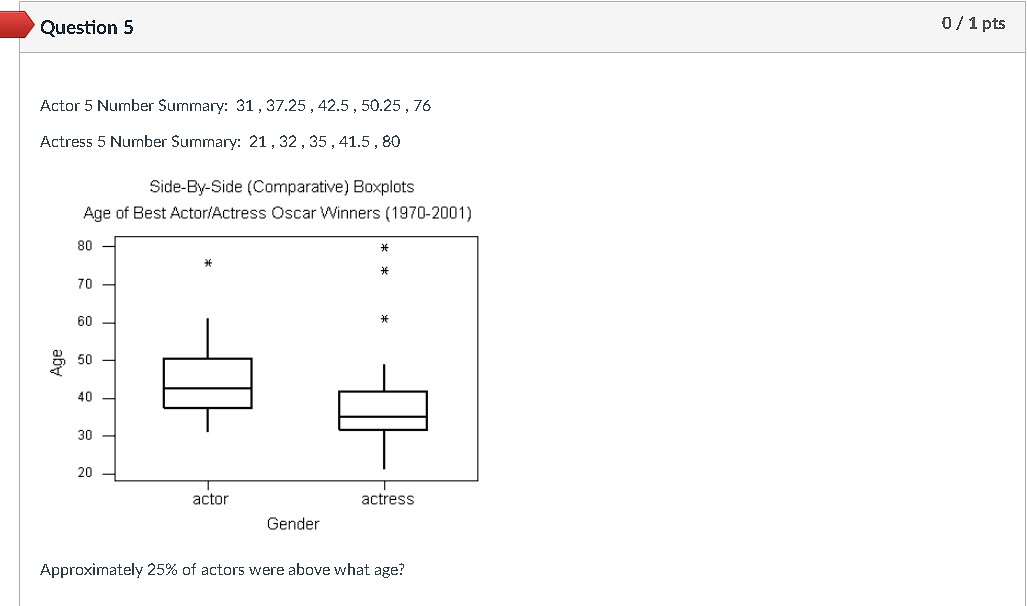The height and width of the screenshot is (606, 1027).
Task: Click the Gender axis label
Action: point(293,523)
